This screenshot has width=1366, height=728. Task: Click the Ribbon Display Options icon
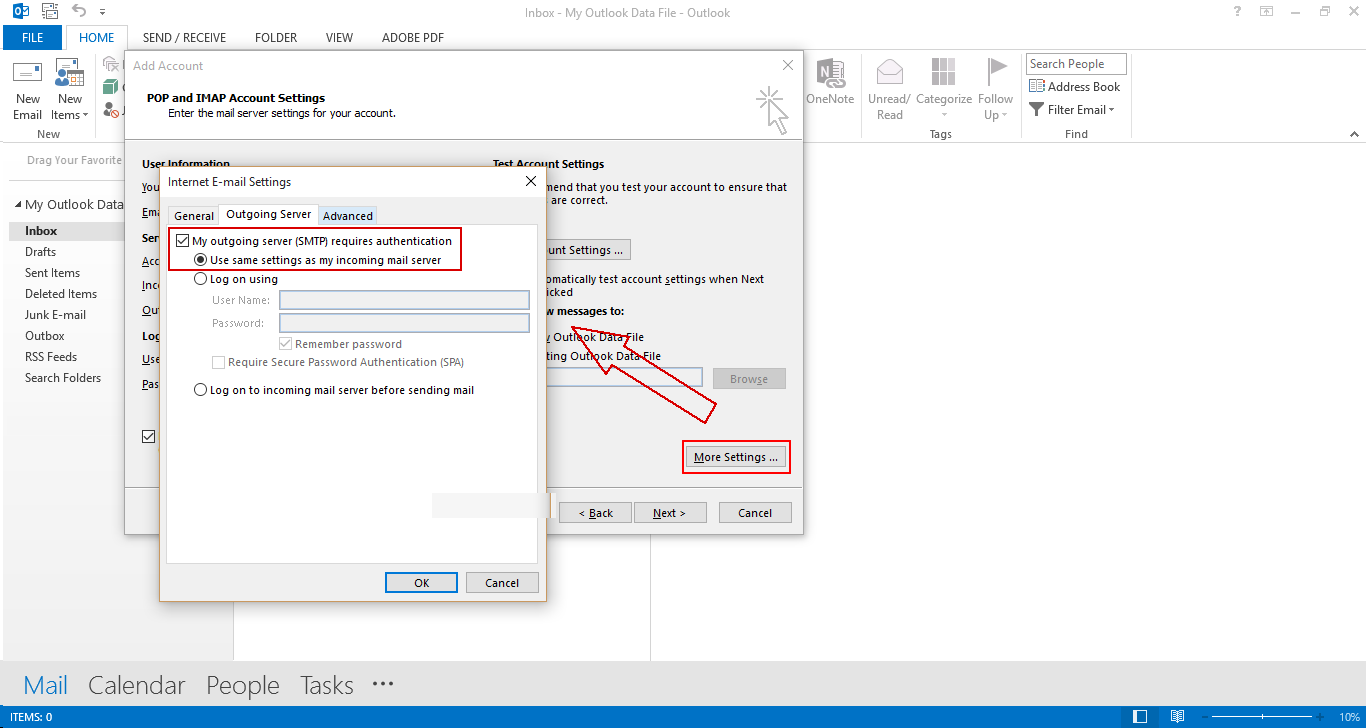pos(1267,12)
